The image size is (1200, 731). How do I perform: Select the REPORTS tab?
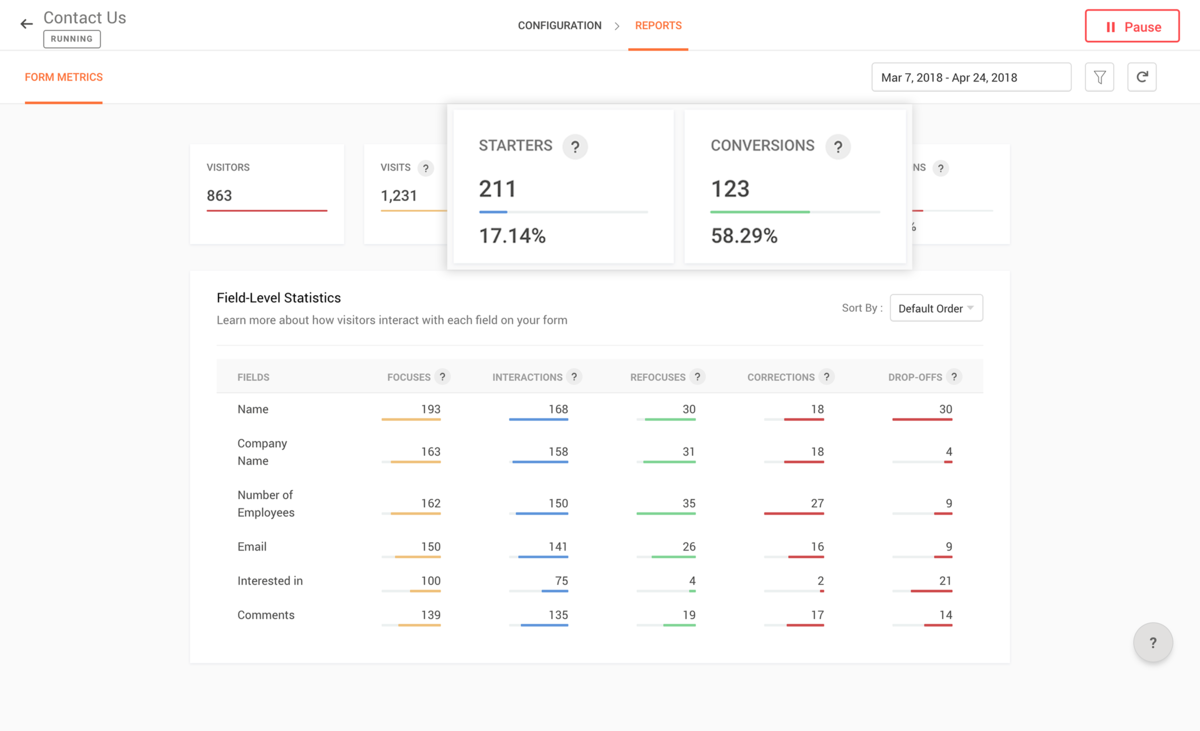[x=657, y=26]
